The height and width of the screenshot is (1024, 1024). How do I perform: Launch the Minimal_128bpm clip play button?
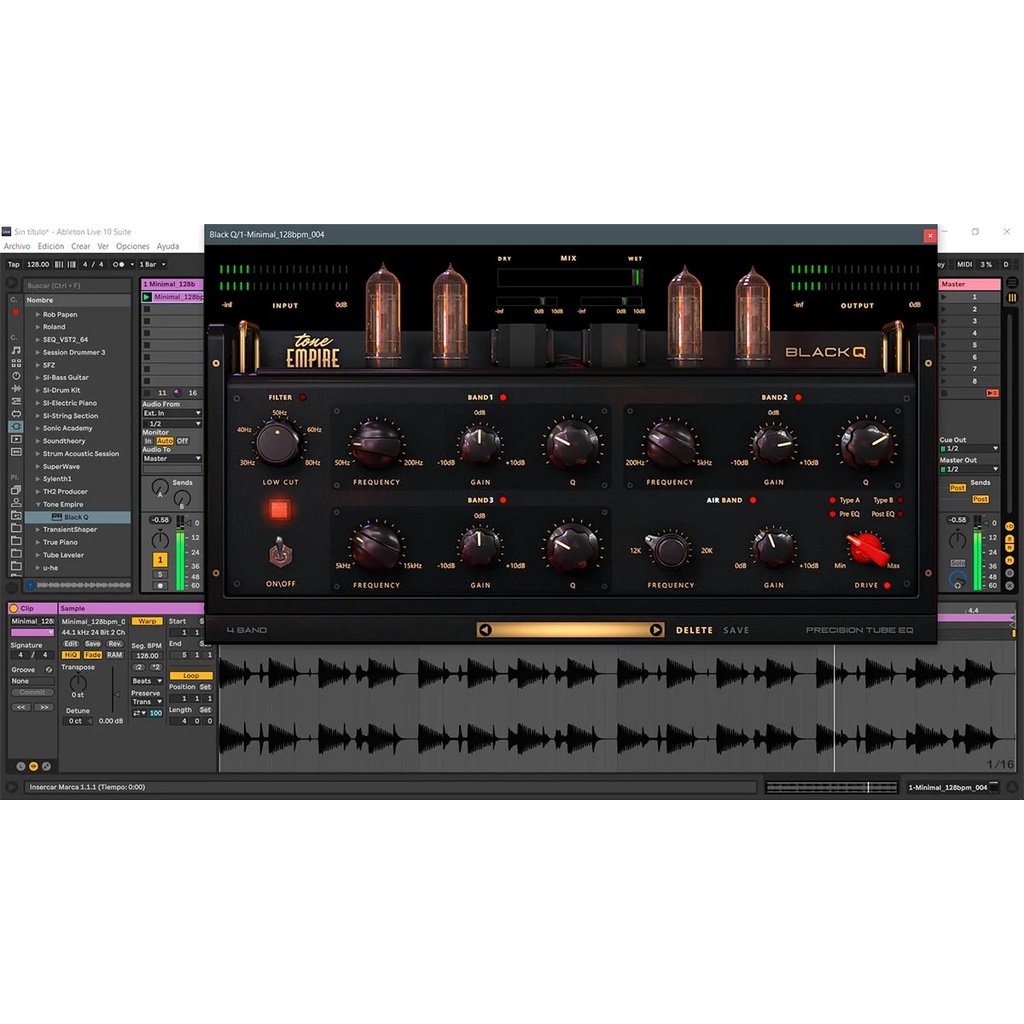coord(147,297)
